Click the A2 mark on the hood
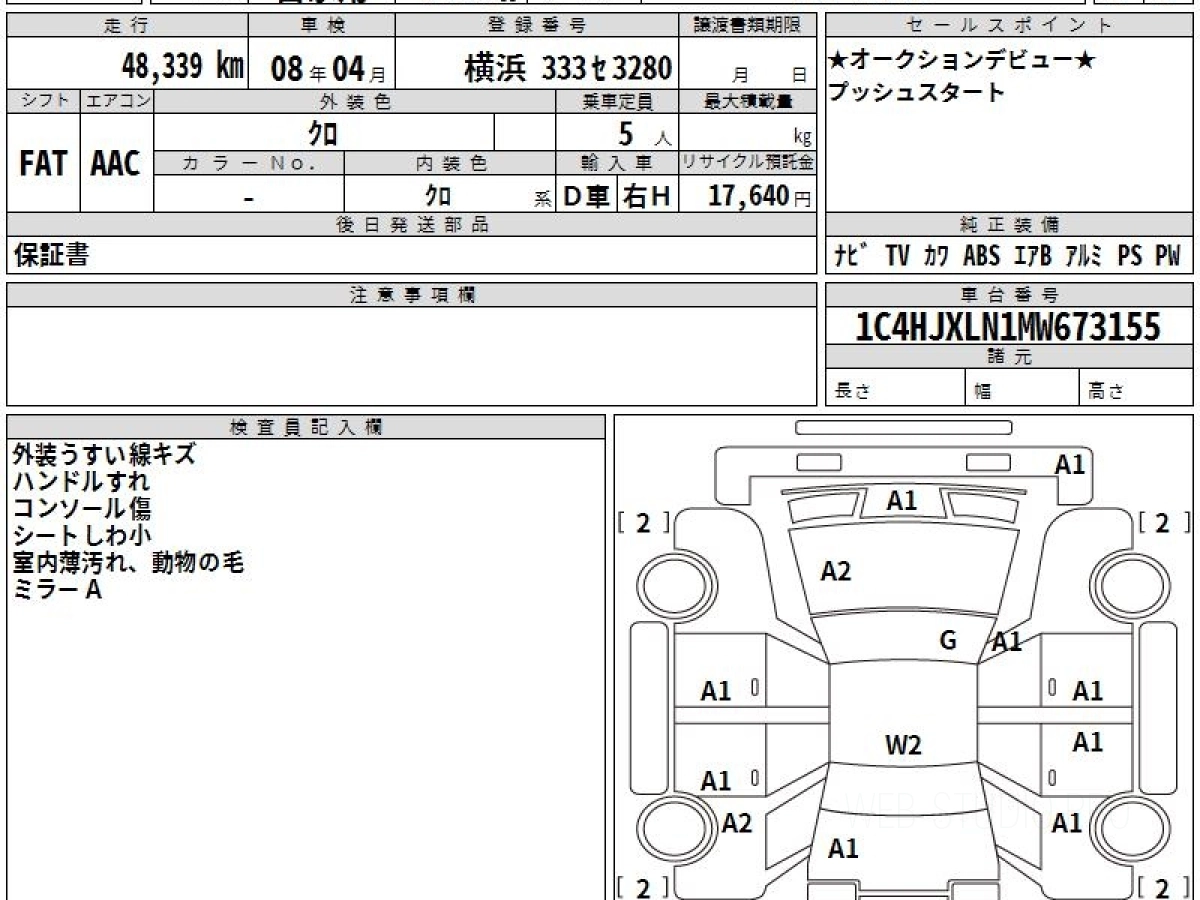Screen dimensions: 1200x900 (x=836, y=571)
